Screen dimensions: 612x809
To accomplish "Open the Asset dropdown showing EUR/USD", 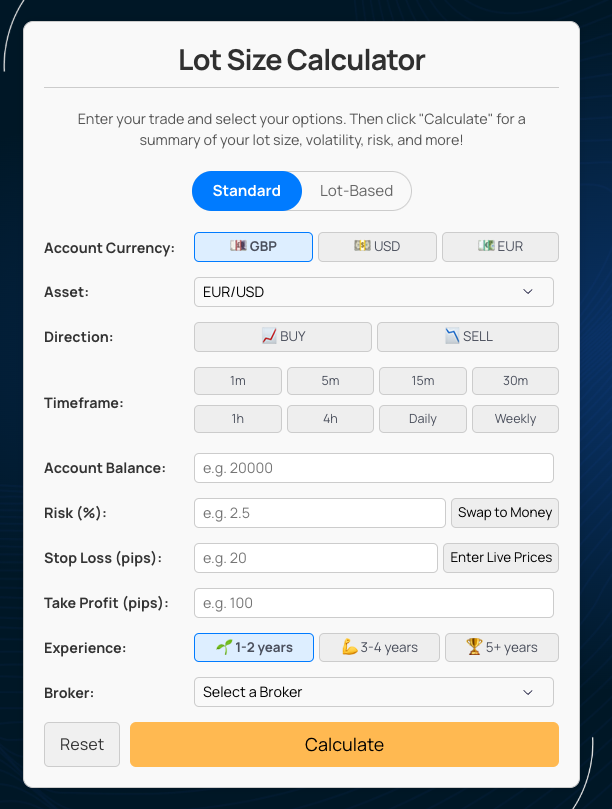I will (374, 292).
